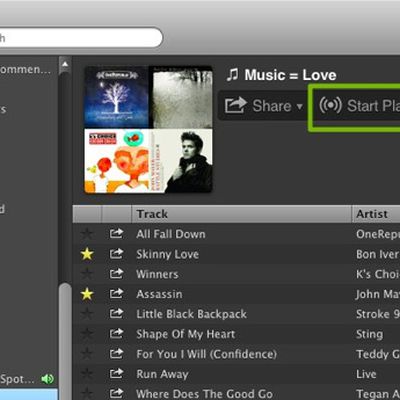Screen dimensions: 400x400
Task: Star the Run Away track
Action: click(87, 374)
